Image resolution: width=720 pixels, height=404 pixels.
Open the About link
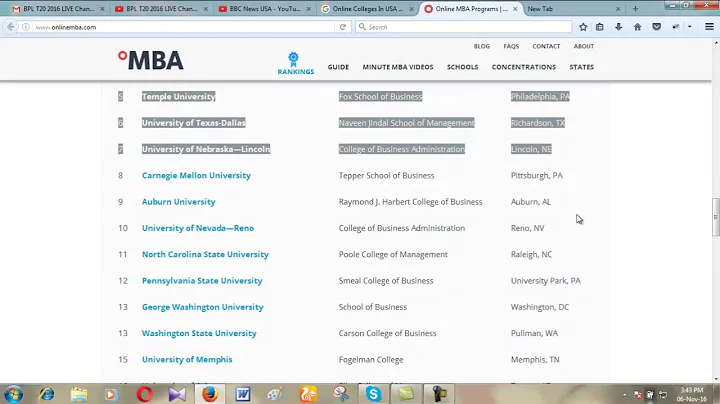(584, 46)
